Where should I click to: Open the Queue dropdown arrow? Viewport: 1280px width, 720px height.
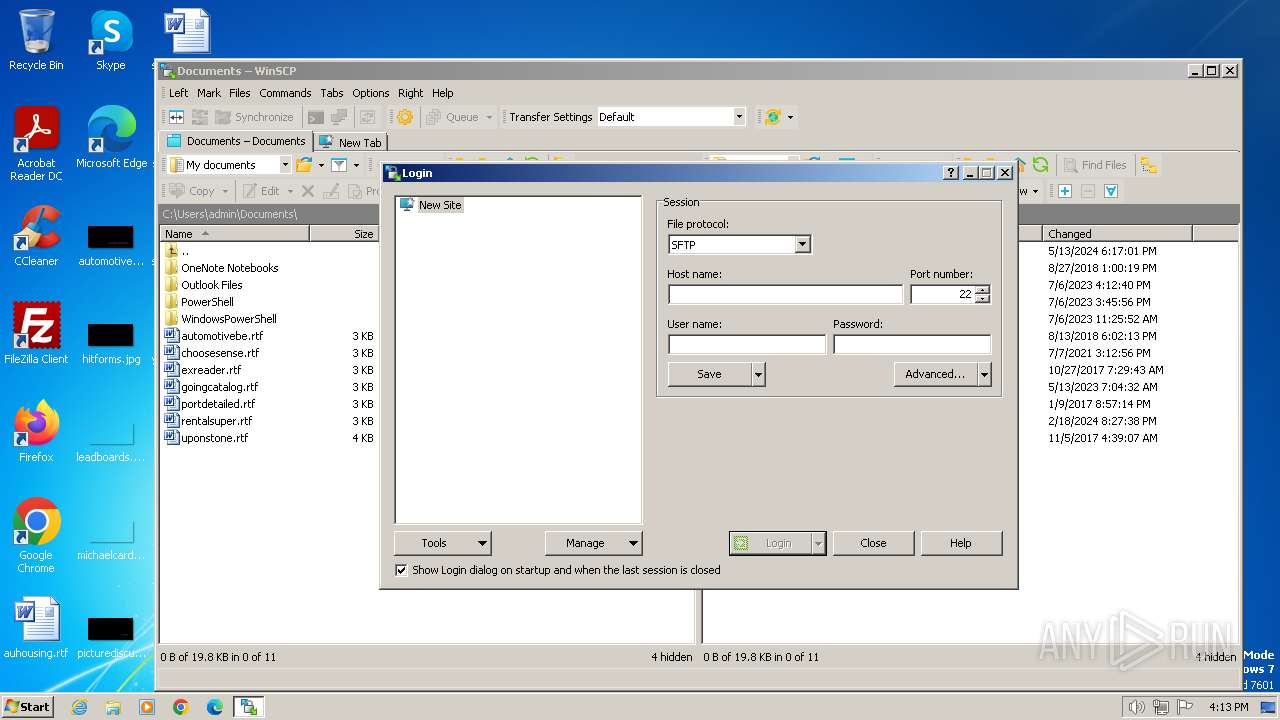[x=490, y=117]
